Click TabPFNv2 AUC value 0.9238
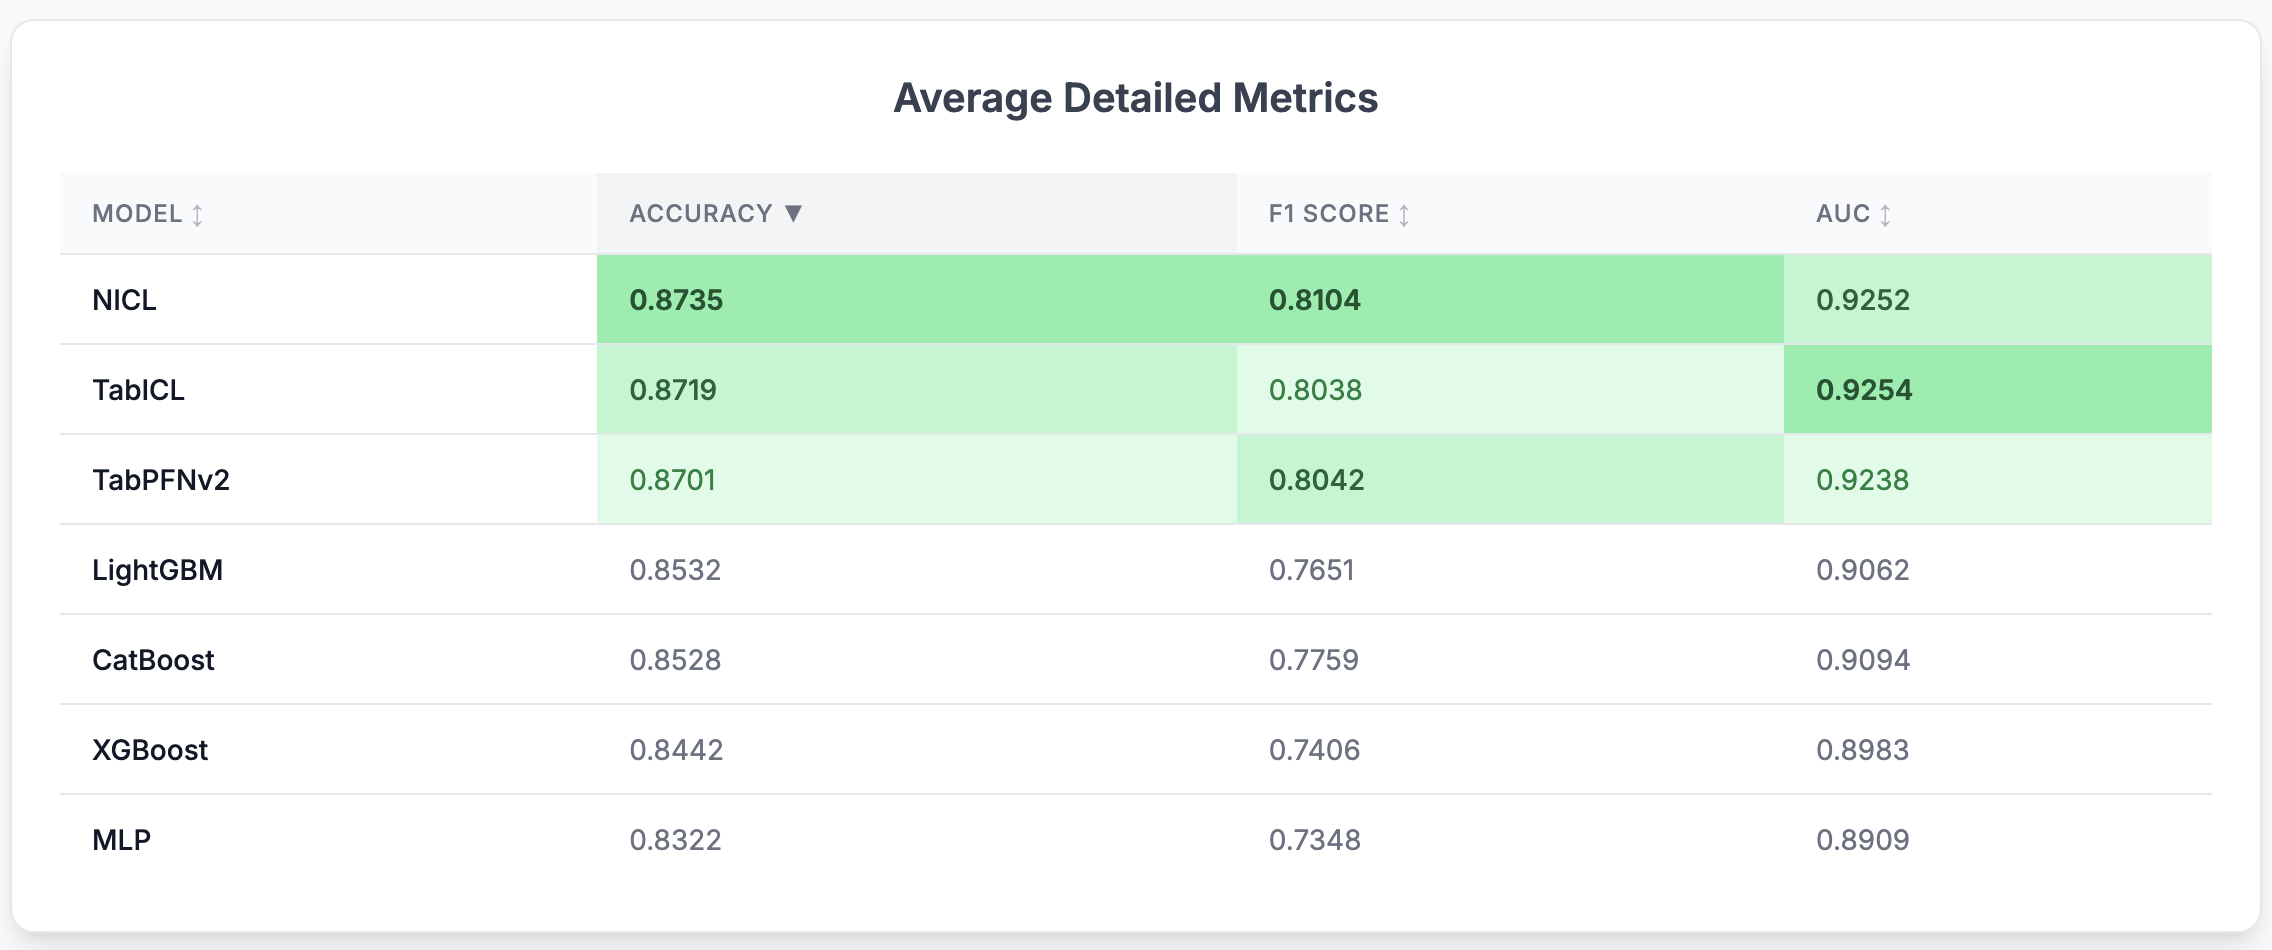2272x950 pixels. click(1863, 480)
